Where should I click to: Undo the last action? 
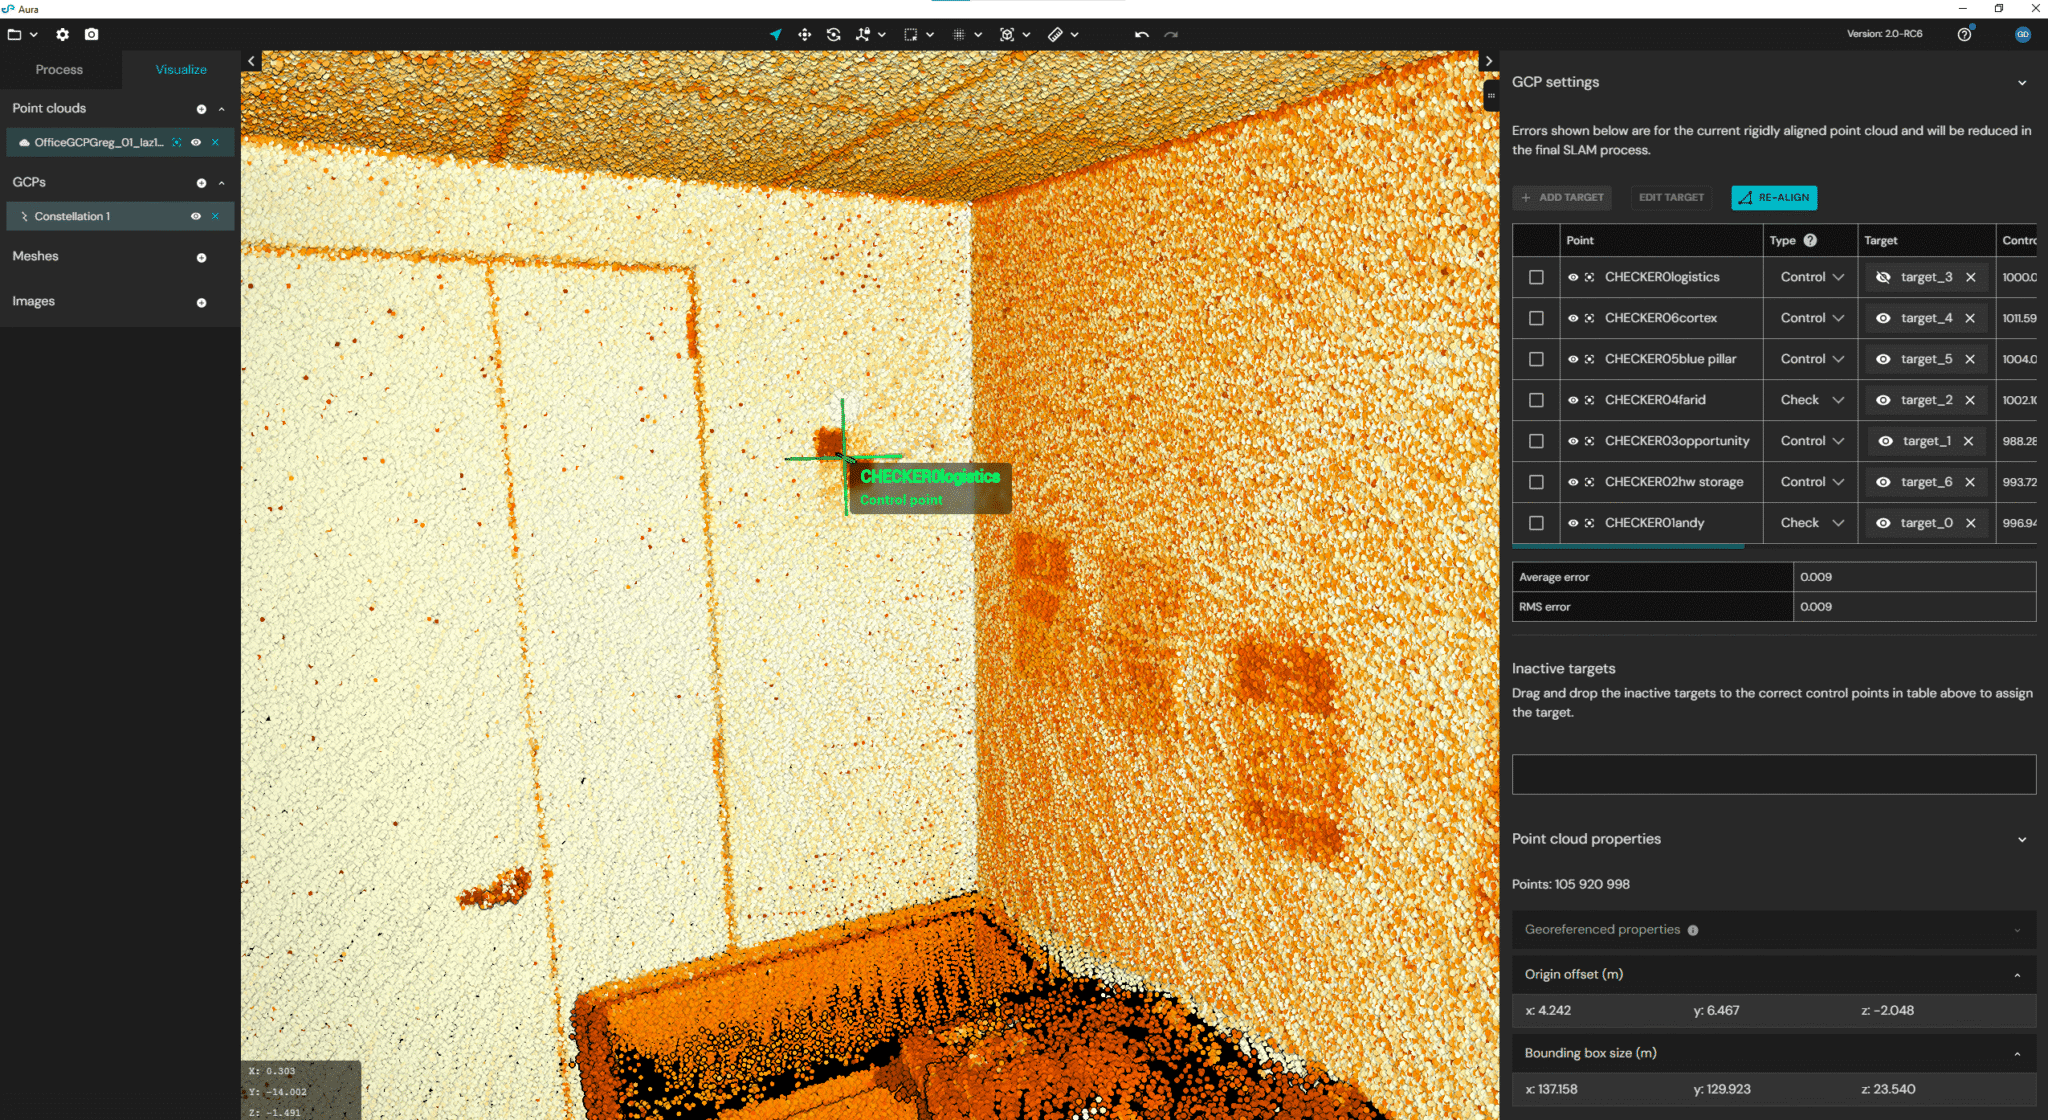pos(1141,34)
